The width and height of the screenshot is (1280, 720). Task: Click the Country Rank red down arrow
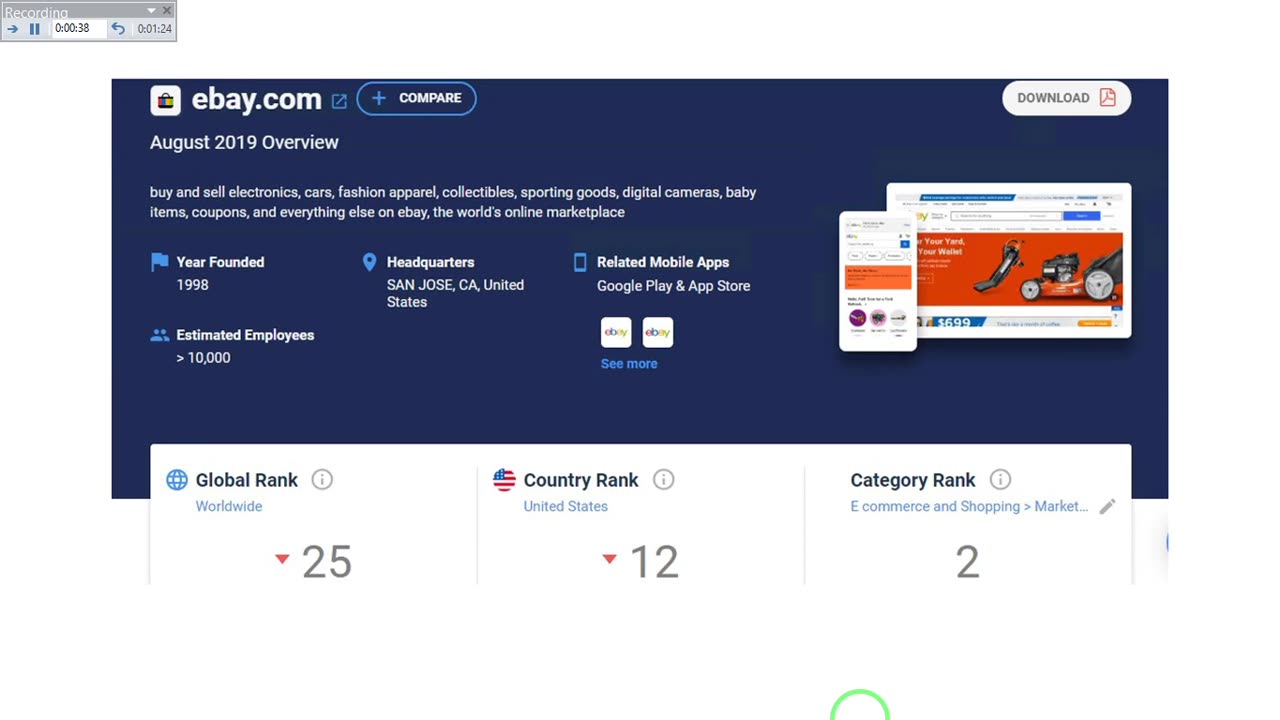click(x=609, y=559)
